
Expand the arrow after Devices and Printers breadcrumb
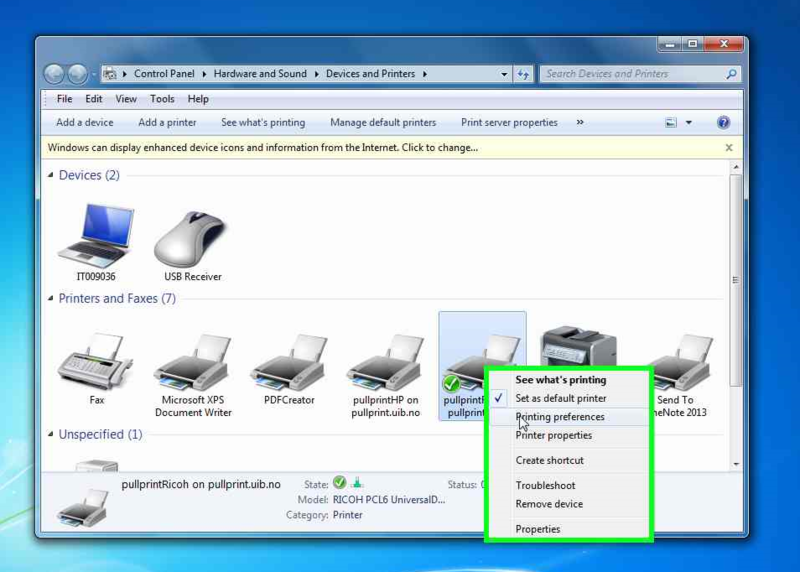tap(424, 74)
